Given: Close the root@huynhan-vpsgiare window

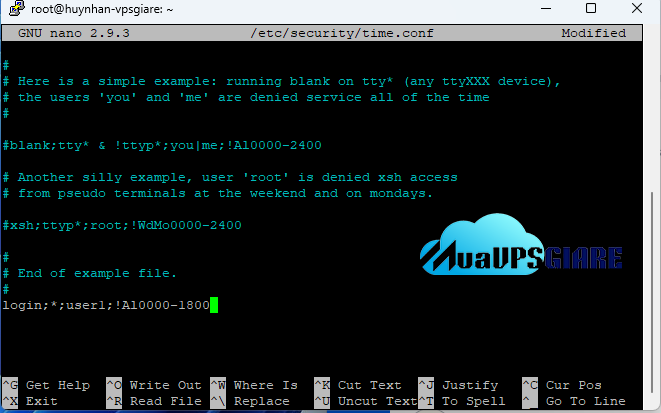Looking at the screenshot, I should [636, 8].
